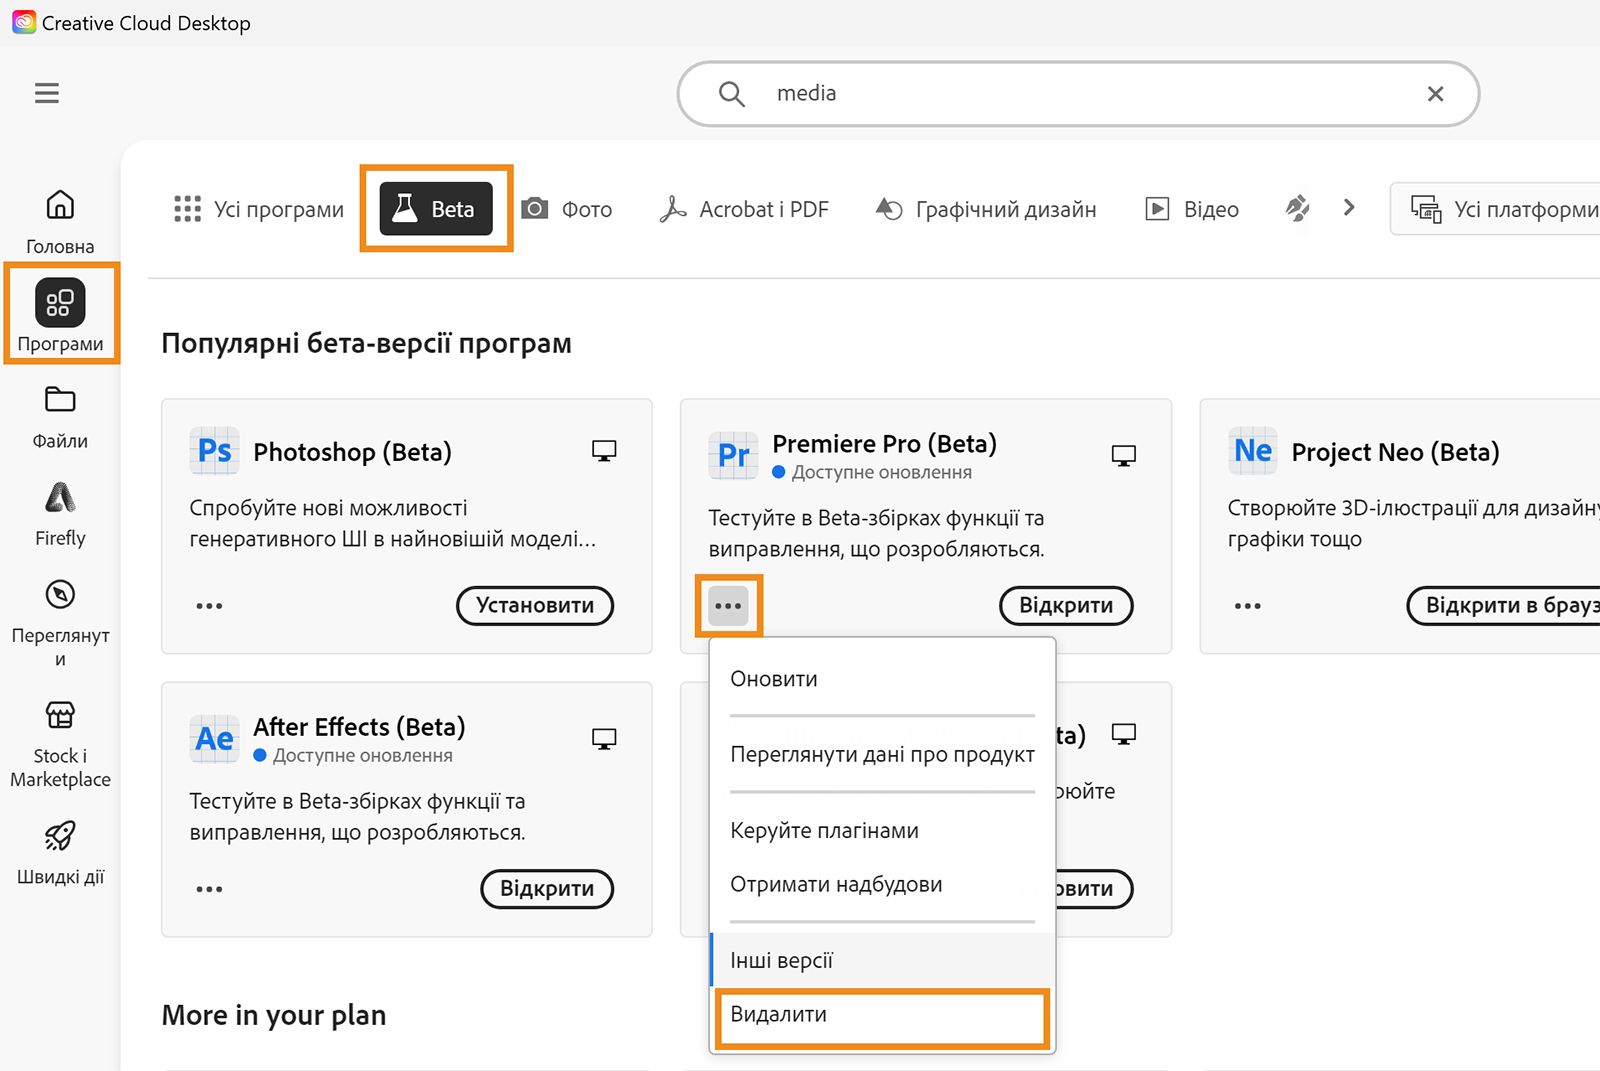
Task: Click the After Effects (Beta) Ae icon
Action: [x=214, y=739]
